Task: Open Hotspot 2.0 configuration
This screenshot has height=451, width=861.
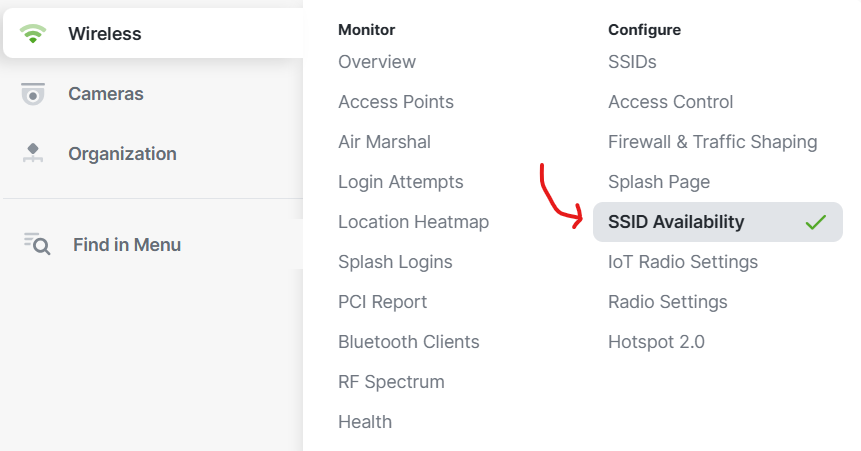Action: tap(656, 342)
